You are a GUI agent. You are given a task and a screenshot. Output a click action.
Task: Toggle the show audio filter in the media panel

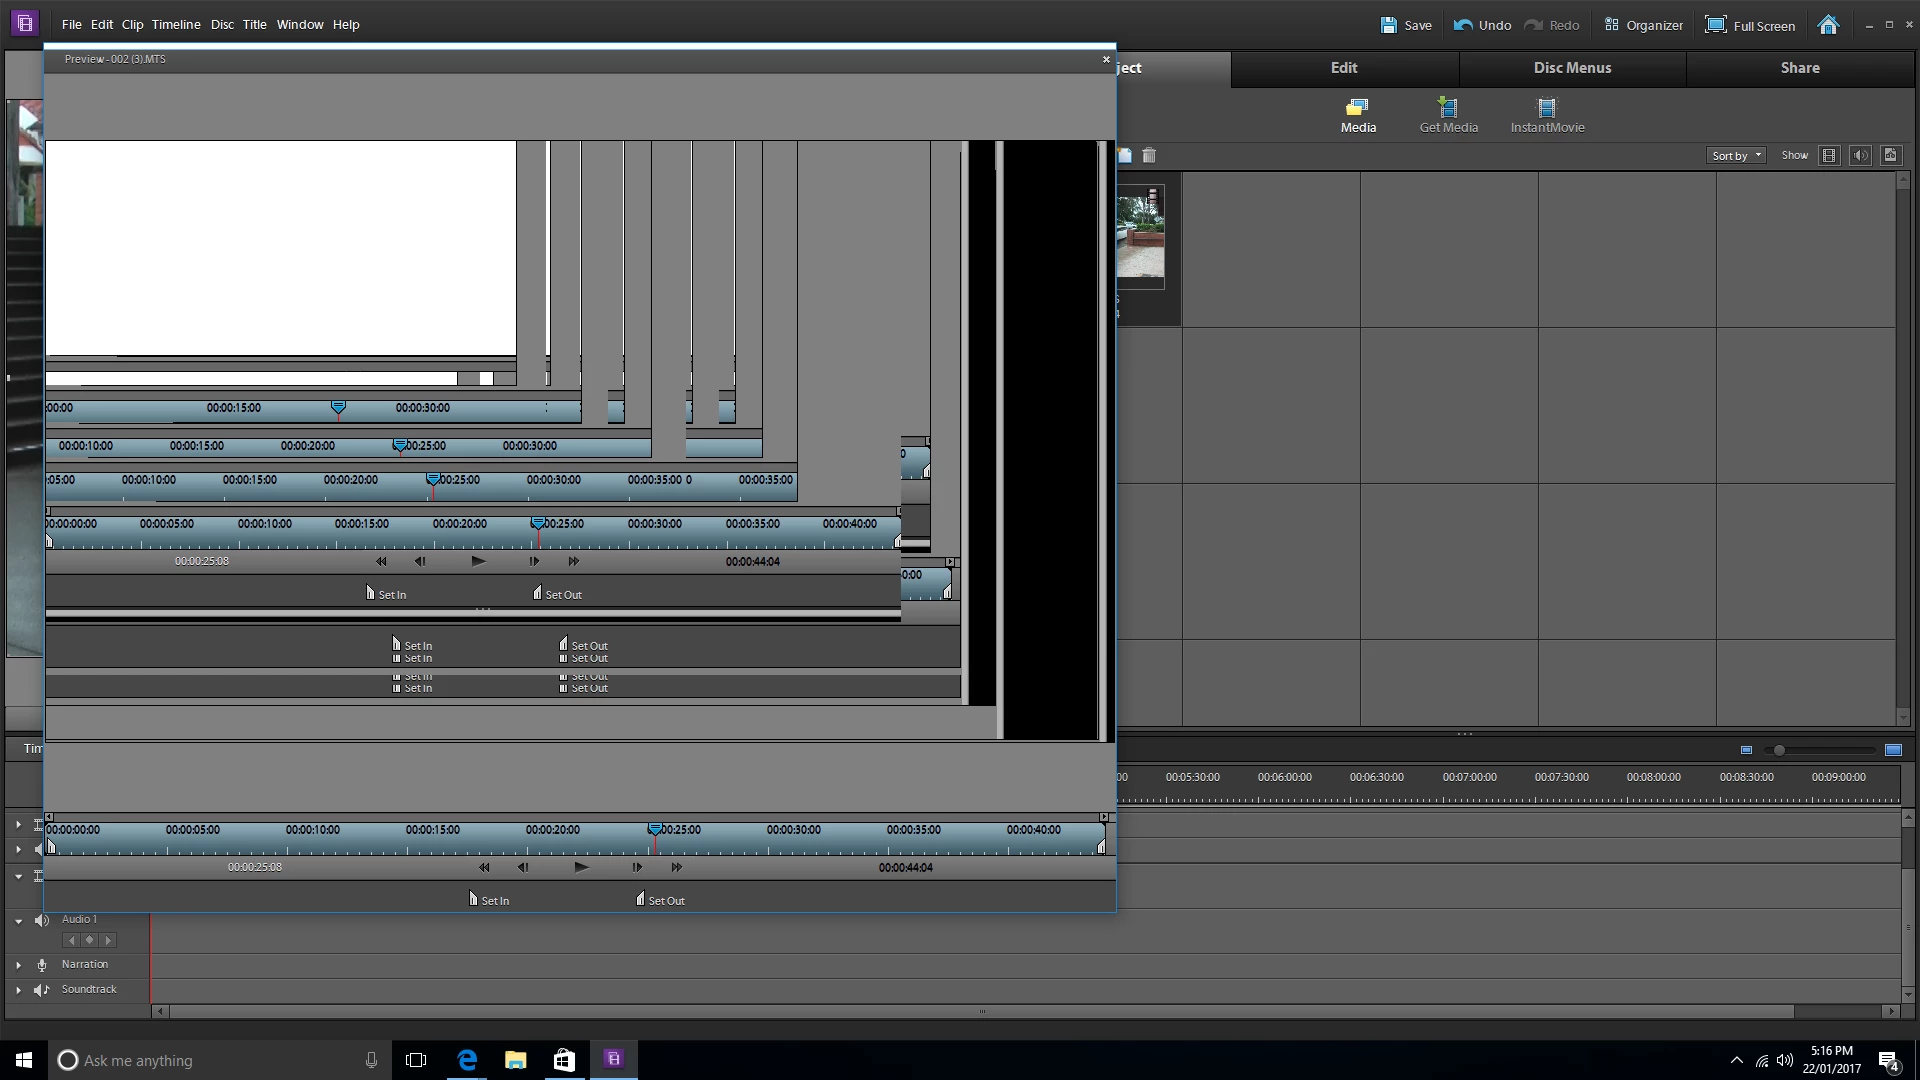[x=1860, y=155]
